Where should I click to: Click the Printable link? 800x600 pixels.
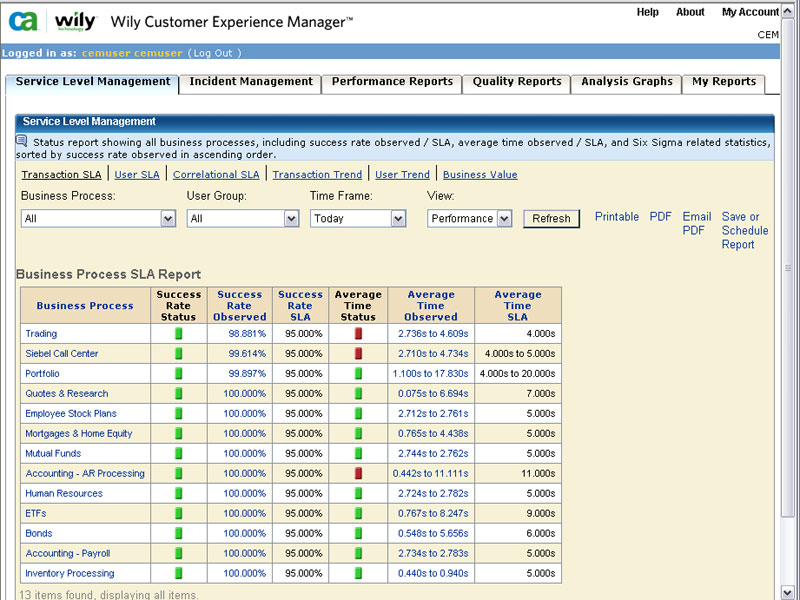(617, 217)
